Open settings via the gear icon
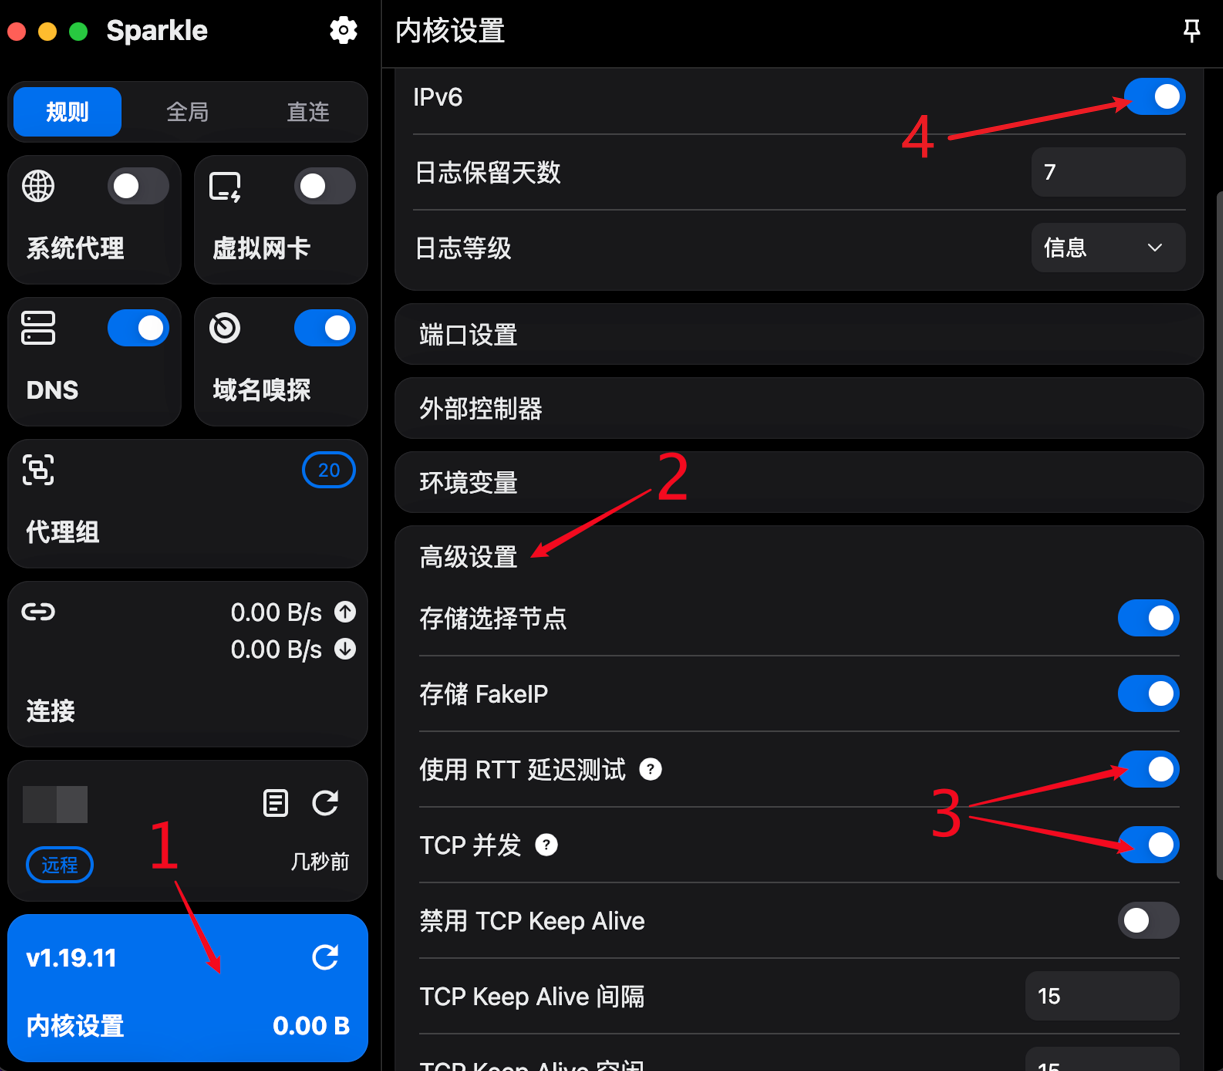1223x1071 pixels. click(343, 30)
